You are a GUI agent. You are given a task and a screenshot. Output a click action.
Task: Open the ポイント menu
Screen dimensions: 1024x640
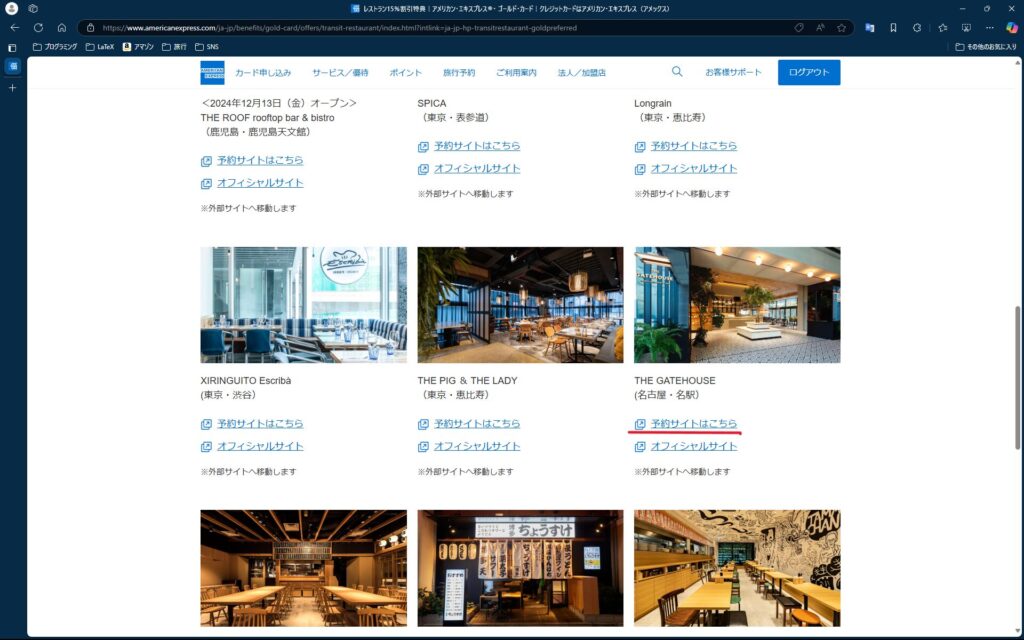[406, 72]
